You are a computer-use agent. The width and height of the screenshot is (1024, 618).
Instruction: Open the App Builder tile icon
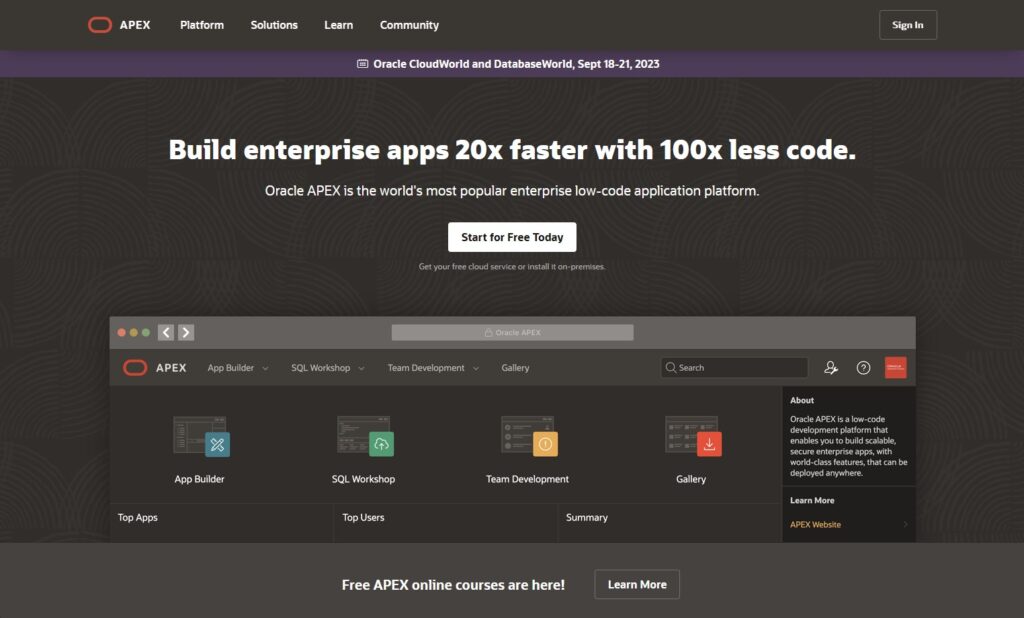click(201, 436)
